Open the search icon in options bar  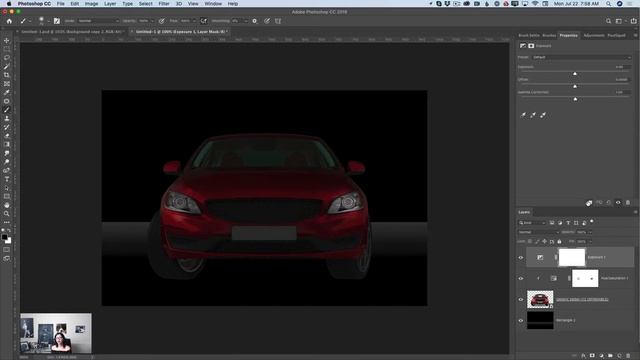tap(608, 21)
